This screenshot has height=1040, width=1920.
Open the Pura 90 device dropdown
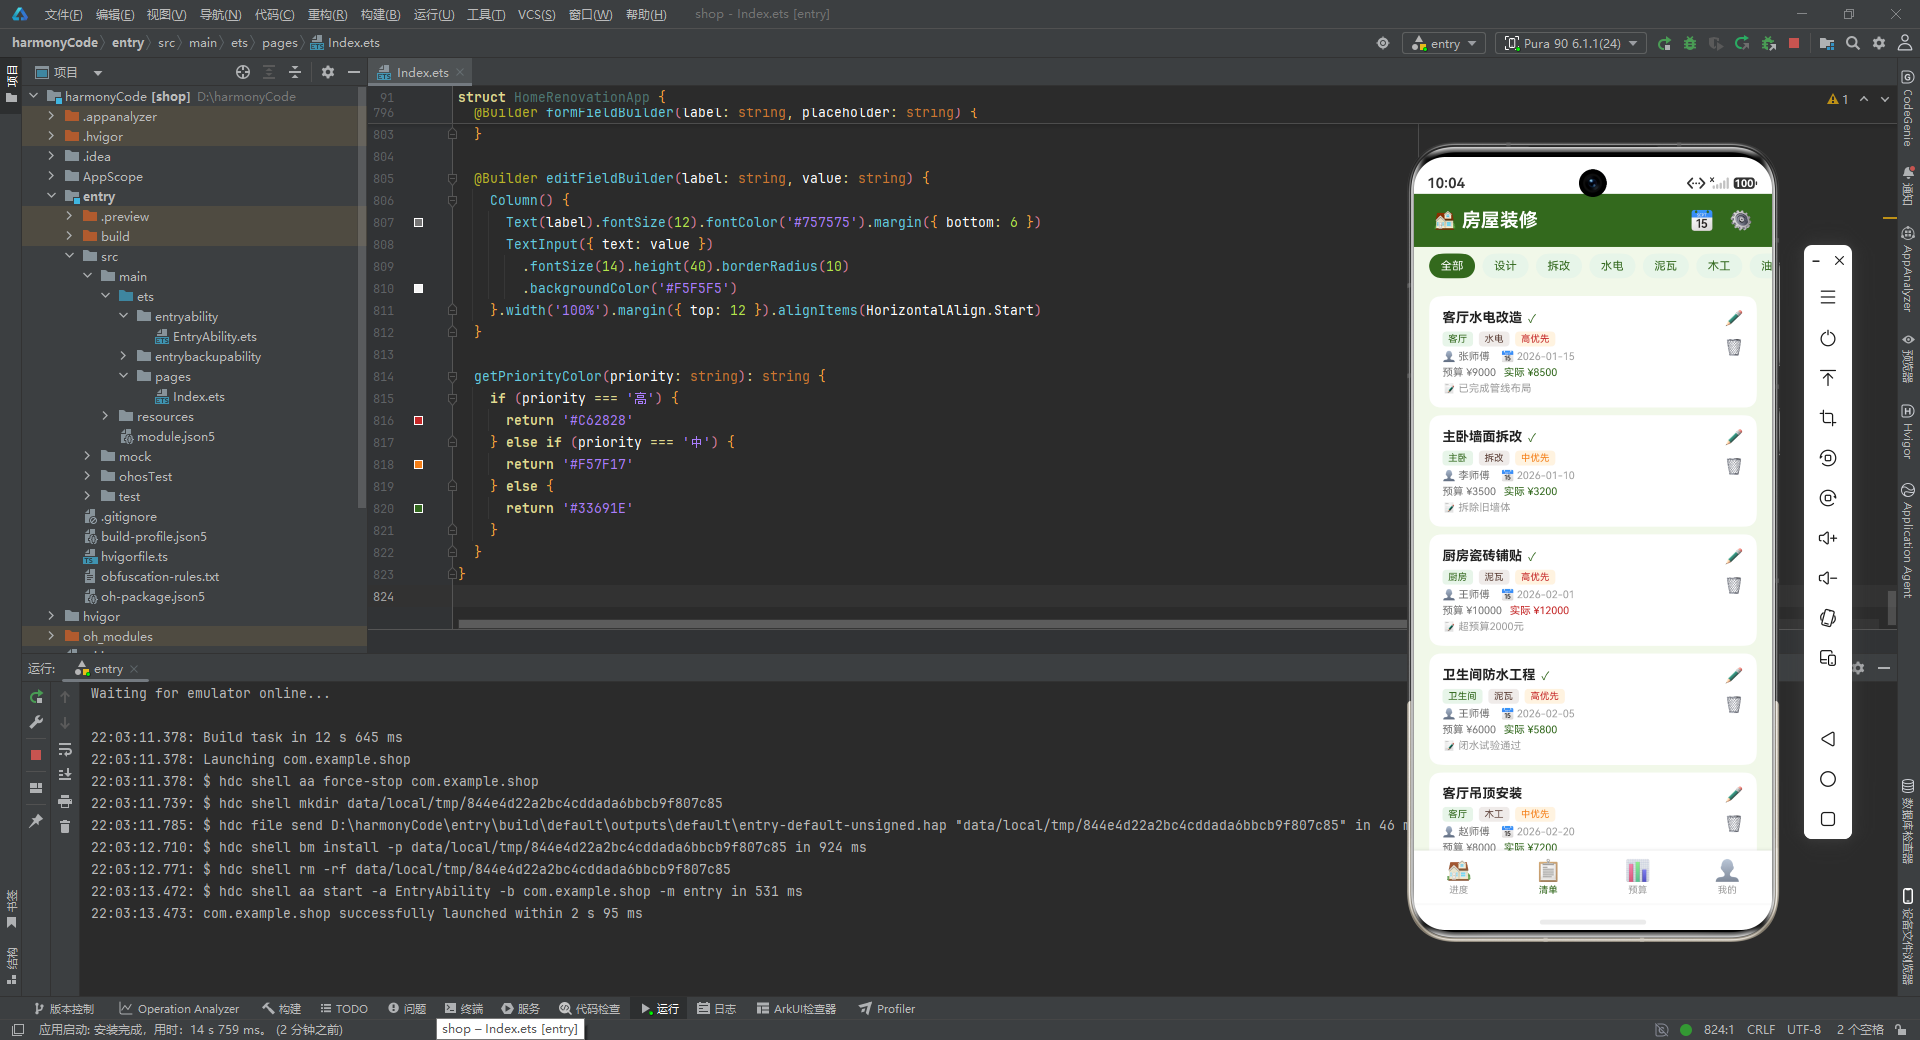tap(1571, 43)
